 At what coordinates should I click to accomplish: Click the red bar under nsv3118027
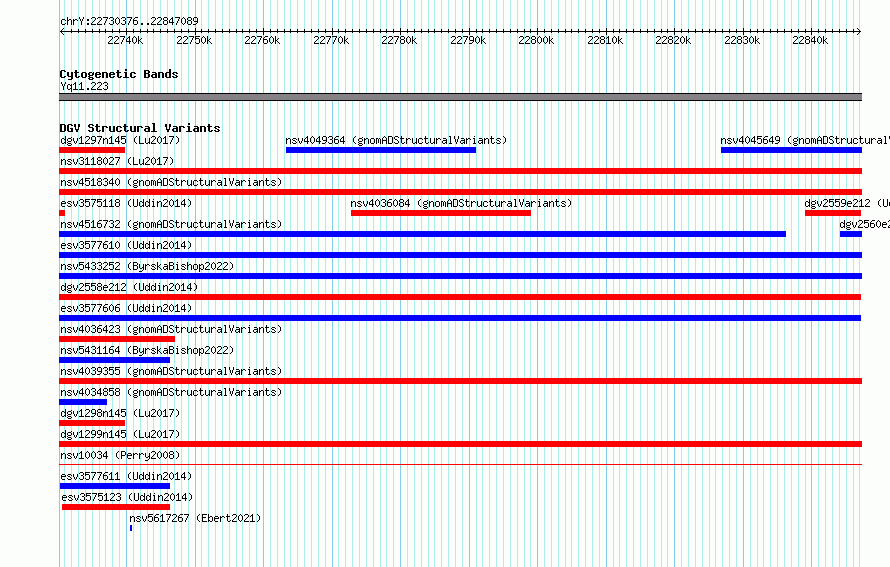tap(460, 171)
